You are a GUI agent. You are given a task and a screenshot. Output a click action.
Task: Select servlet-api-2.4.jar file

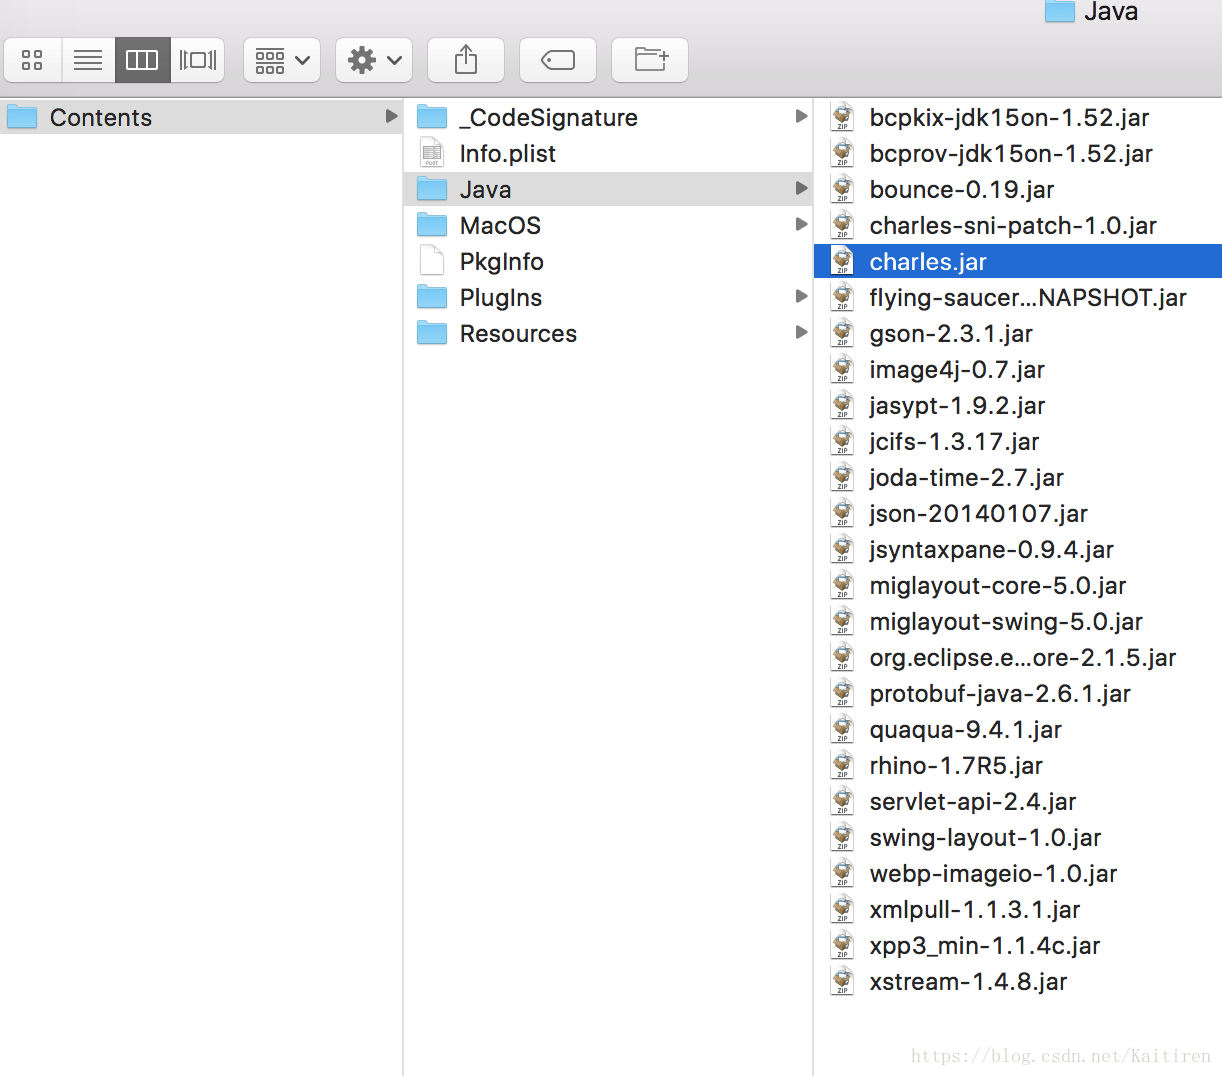click(1018, 801)
